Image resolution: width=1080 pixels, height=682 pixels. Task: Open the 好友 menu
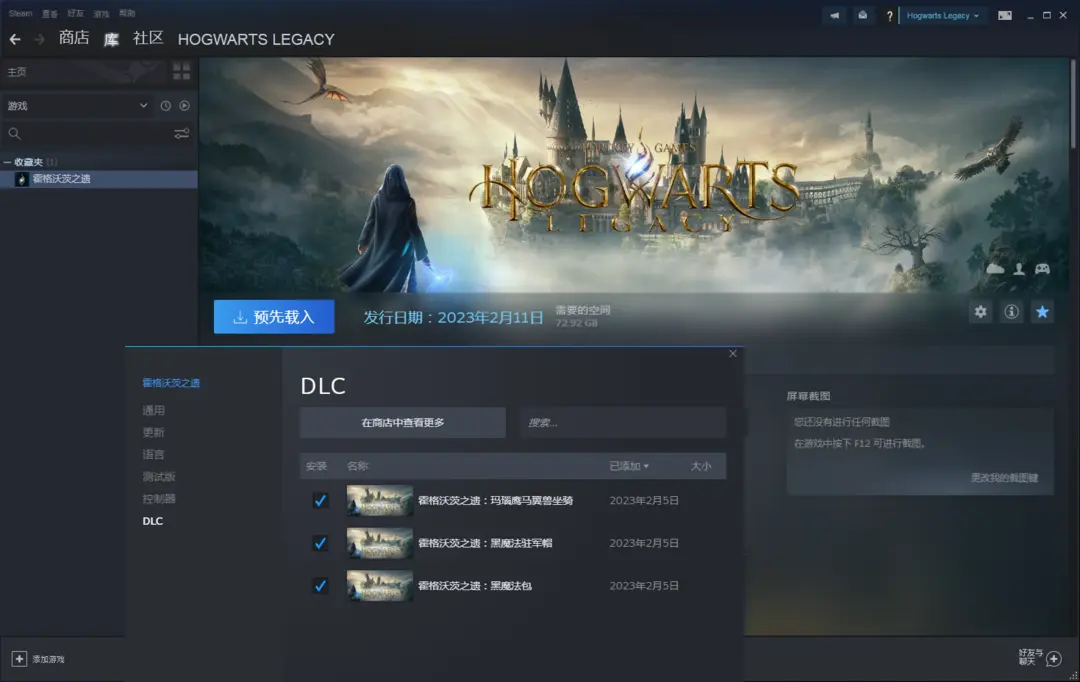coord(76,13)
